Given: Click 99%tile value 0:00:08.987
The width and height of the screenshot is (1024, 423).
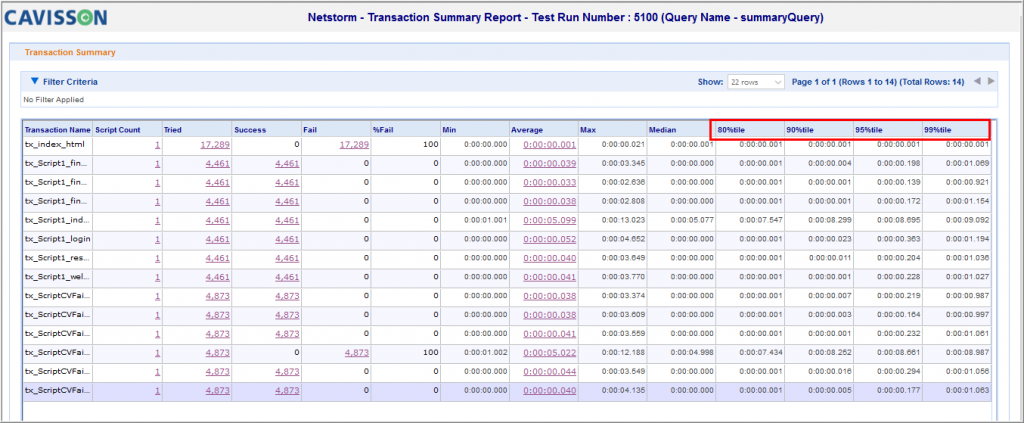Looking at the screenshot, I should [967, 352].
